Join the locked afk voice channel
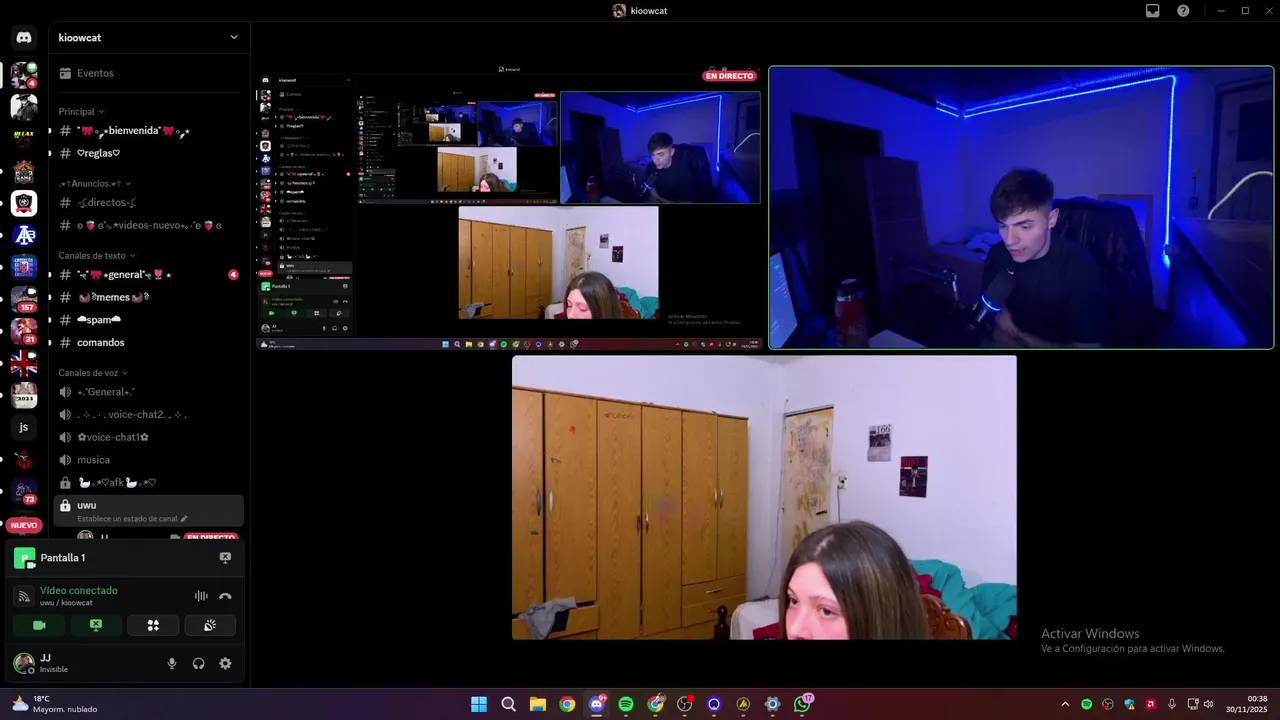1280x720 pixels. pos(149,482)
